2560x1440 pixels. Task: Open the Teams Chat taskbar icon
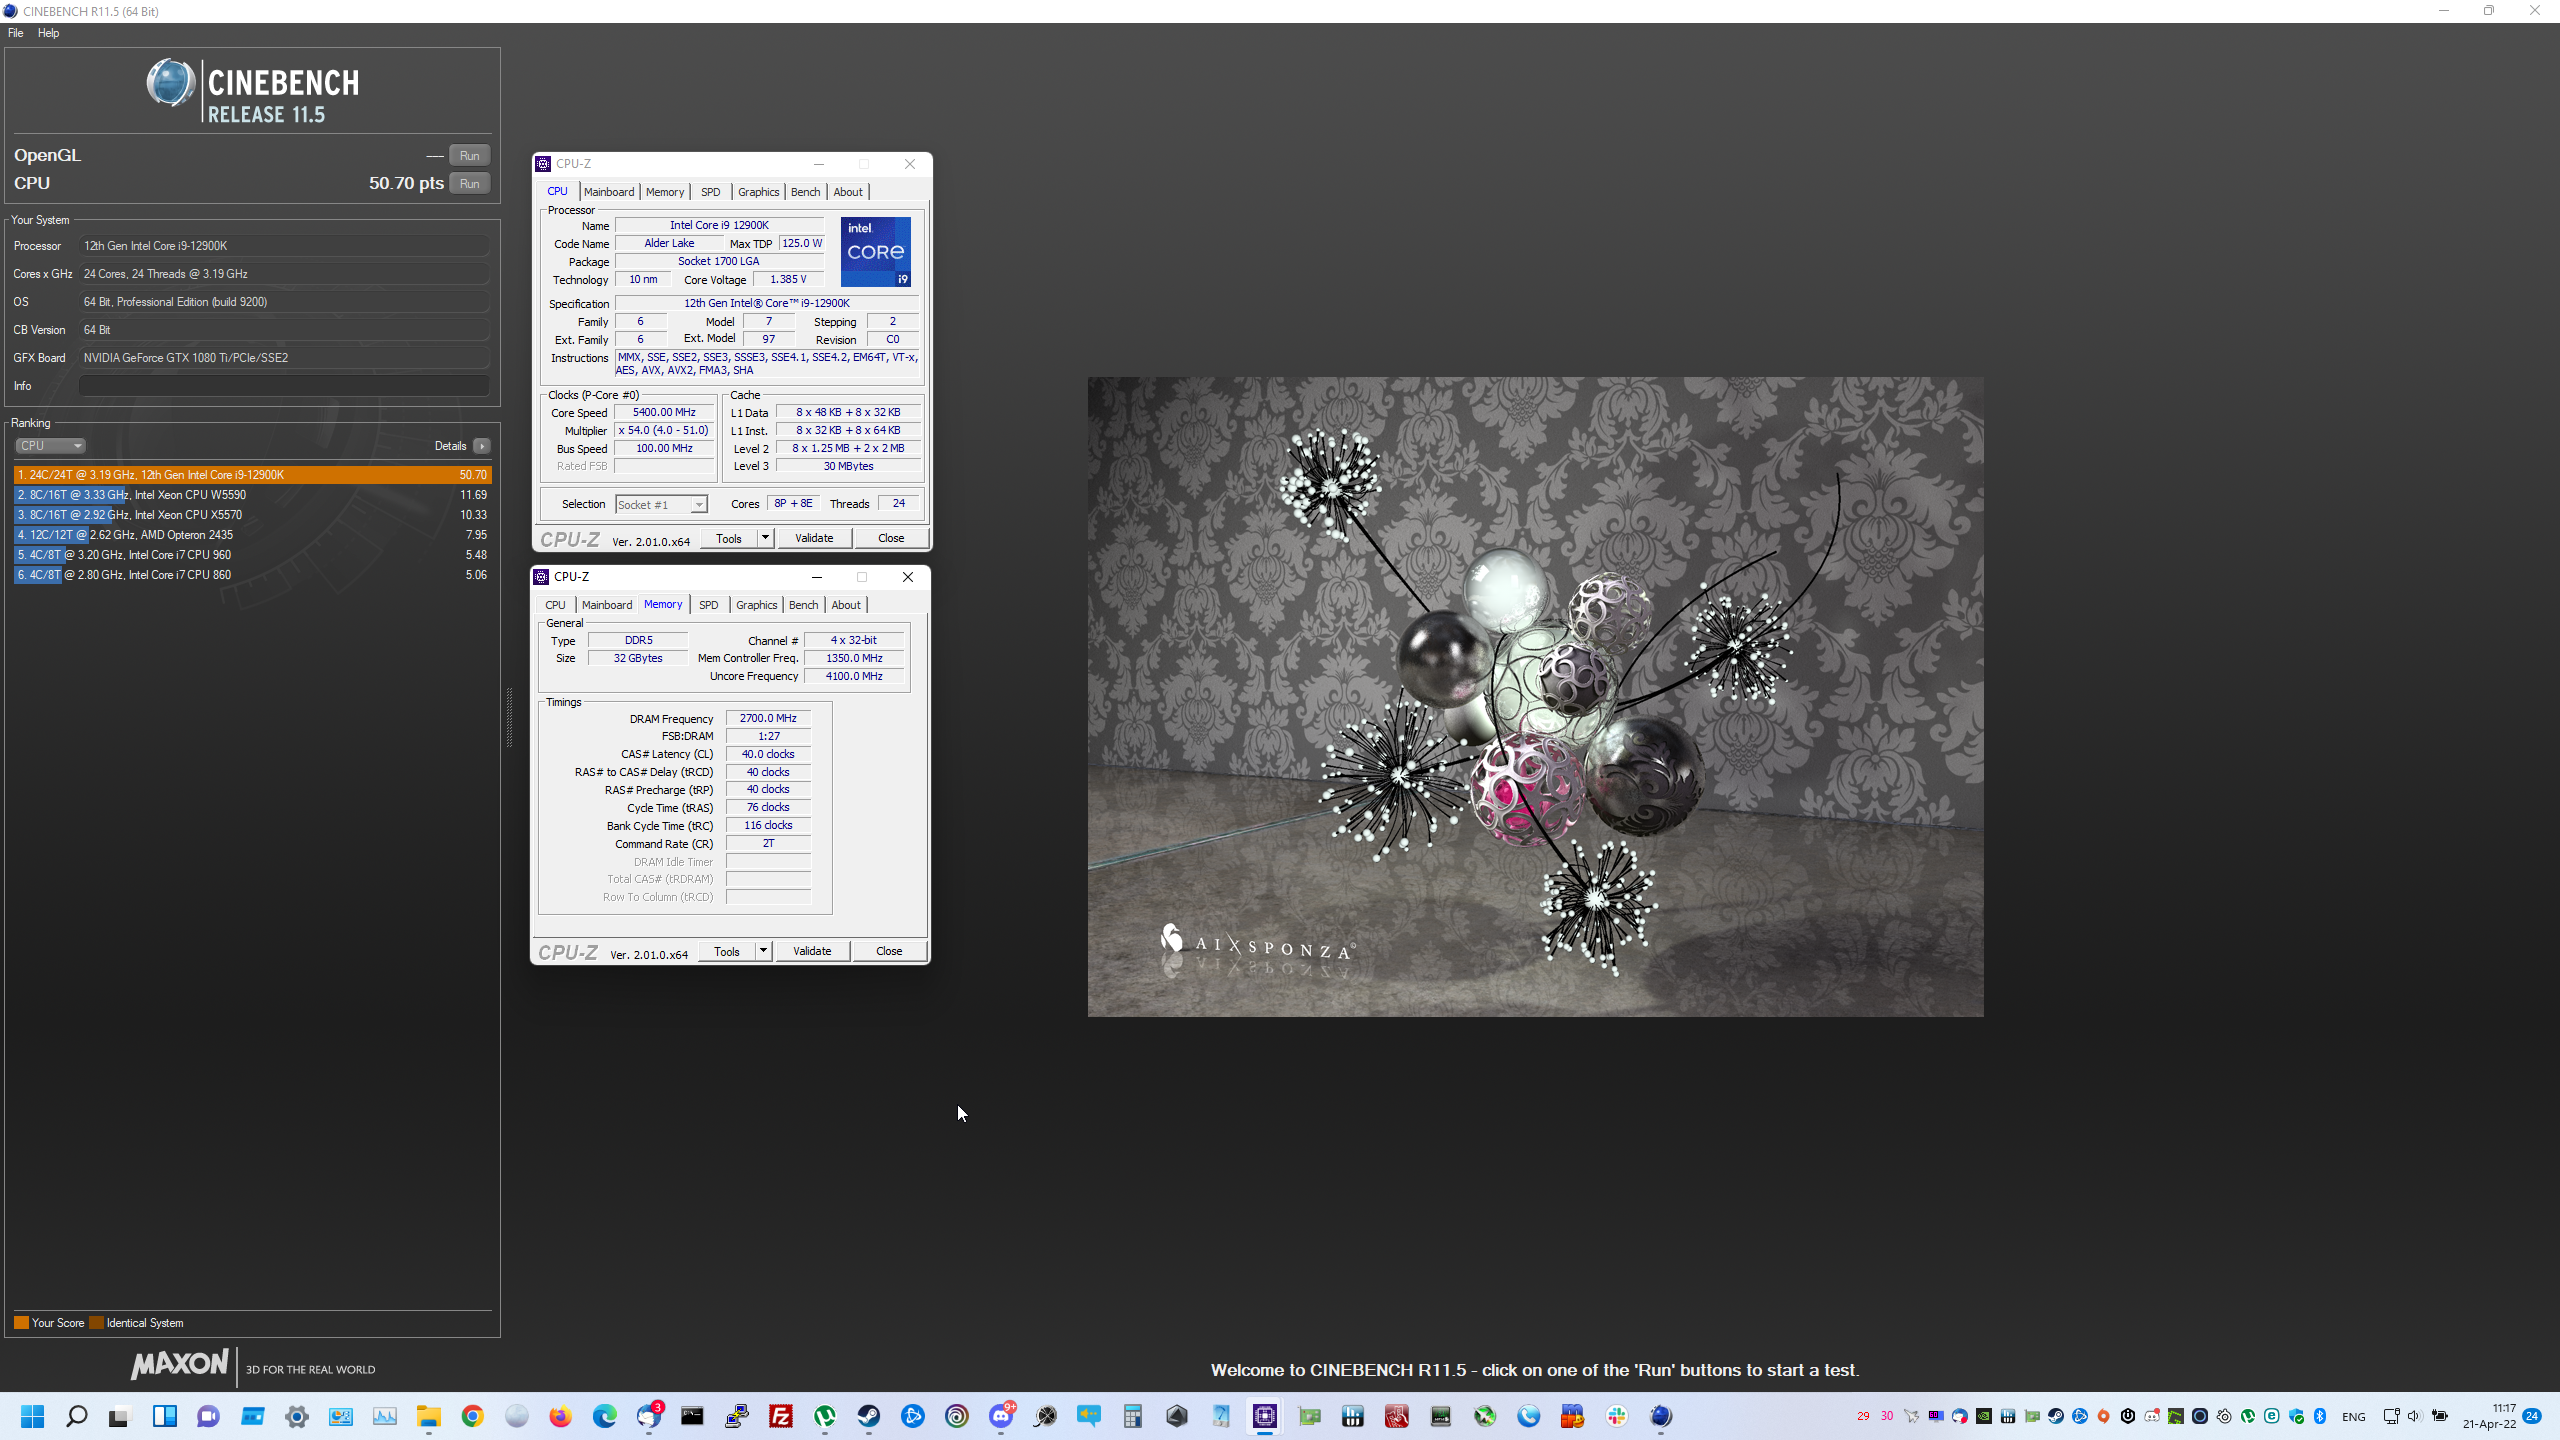(x=208, y=1416)
